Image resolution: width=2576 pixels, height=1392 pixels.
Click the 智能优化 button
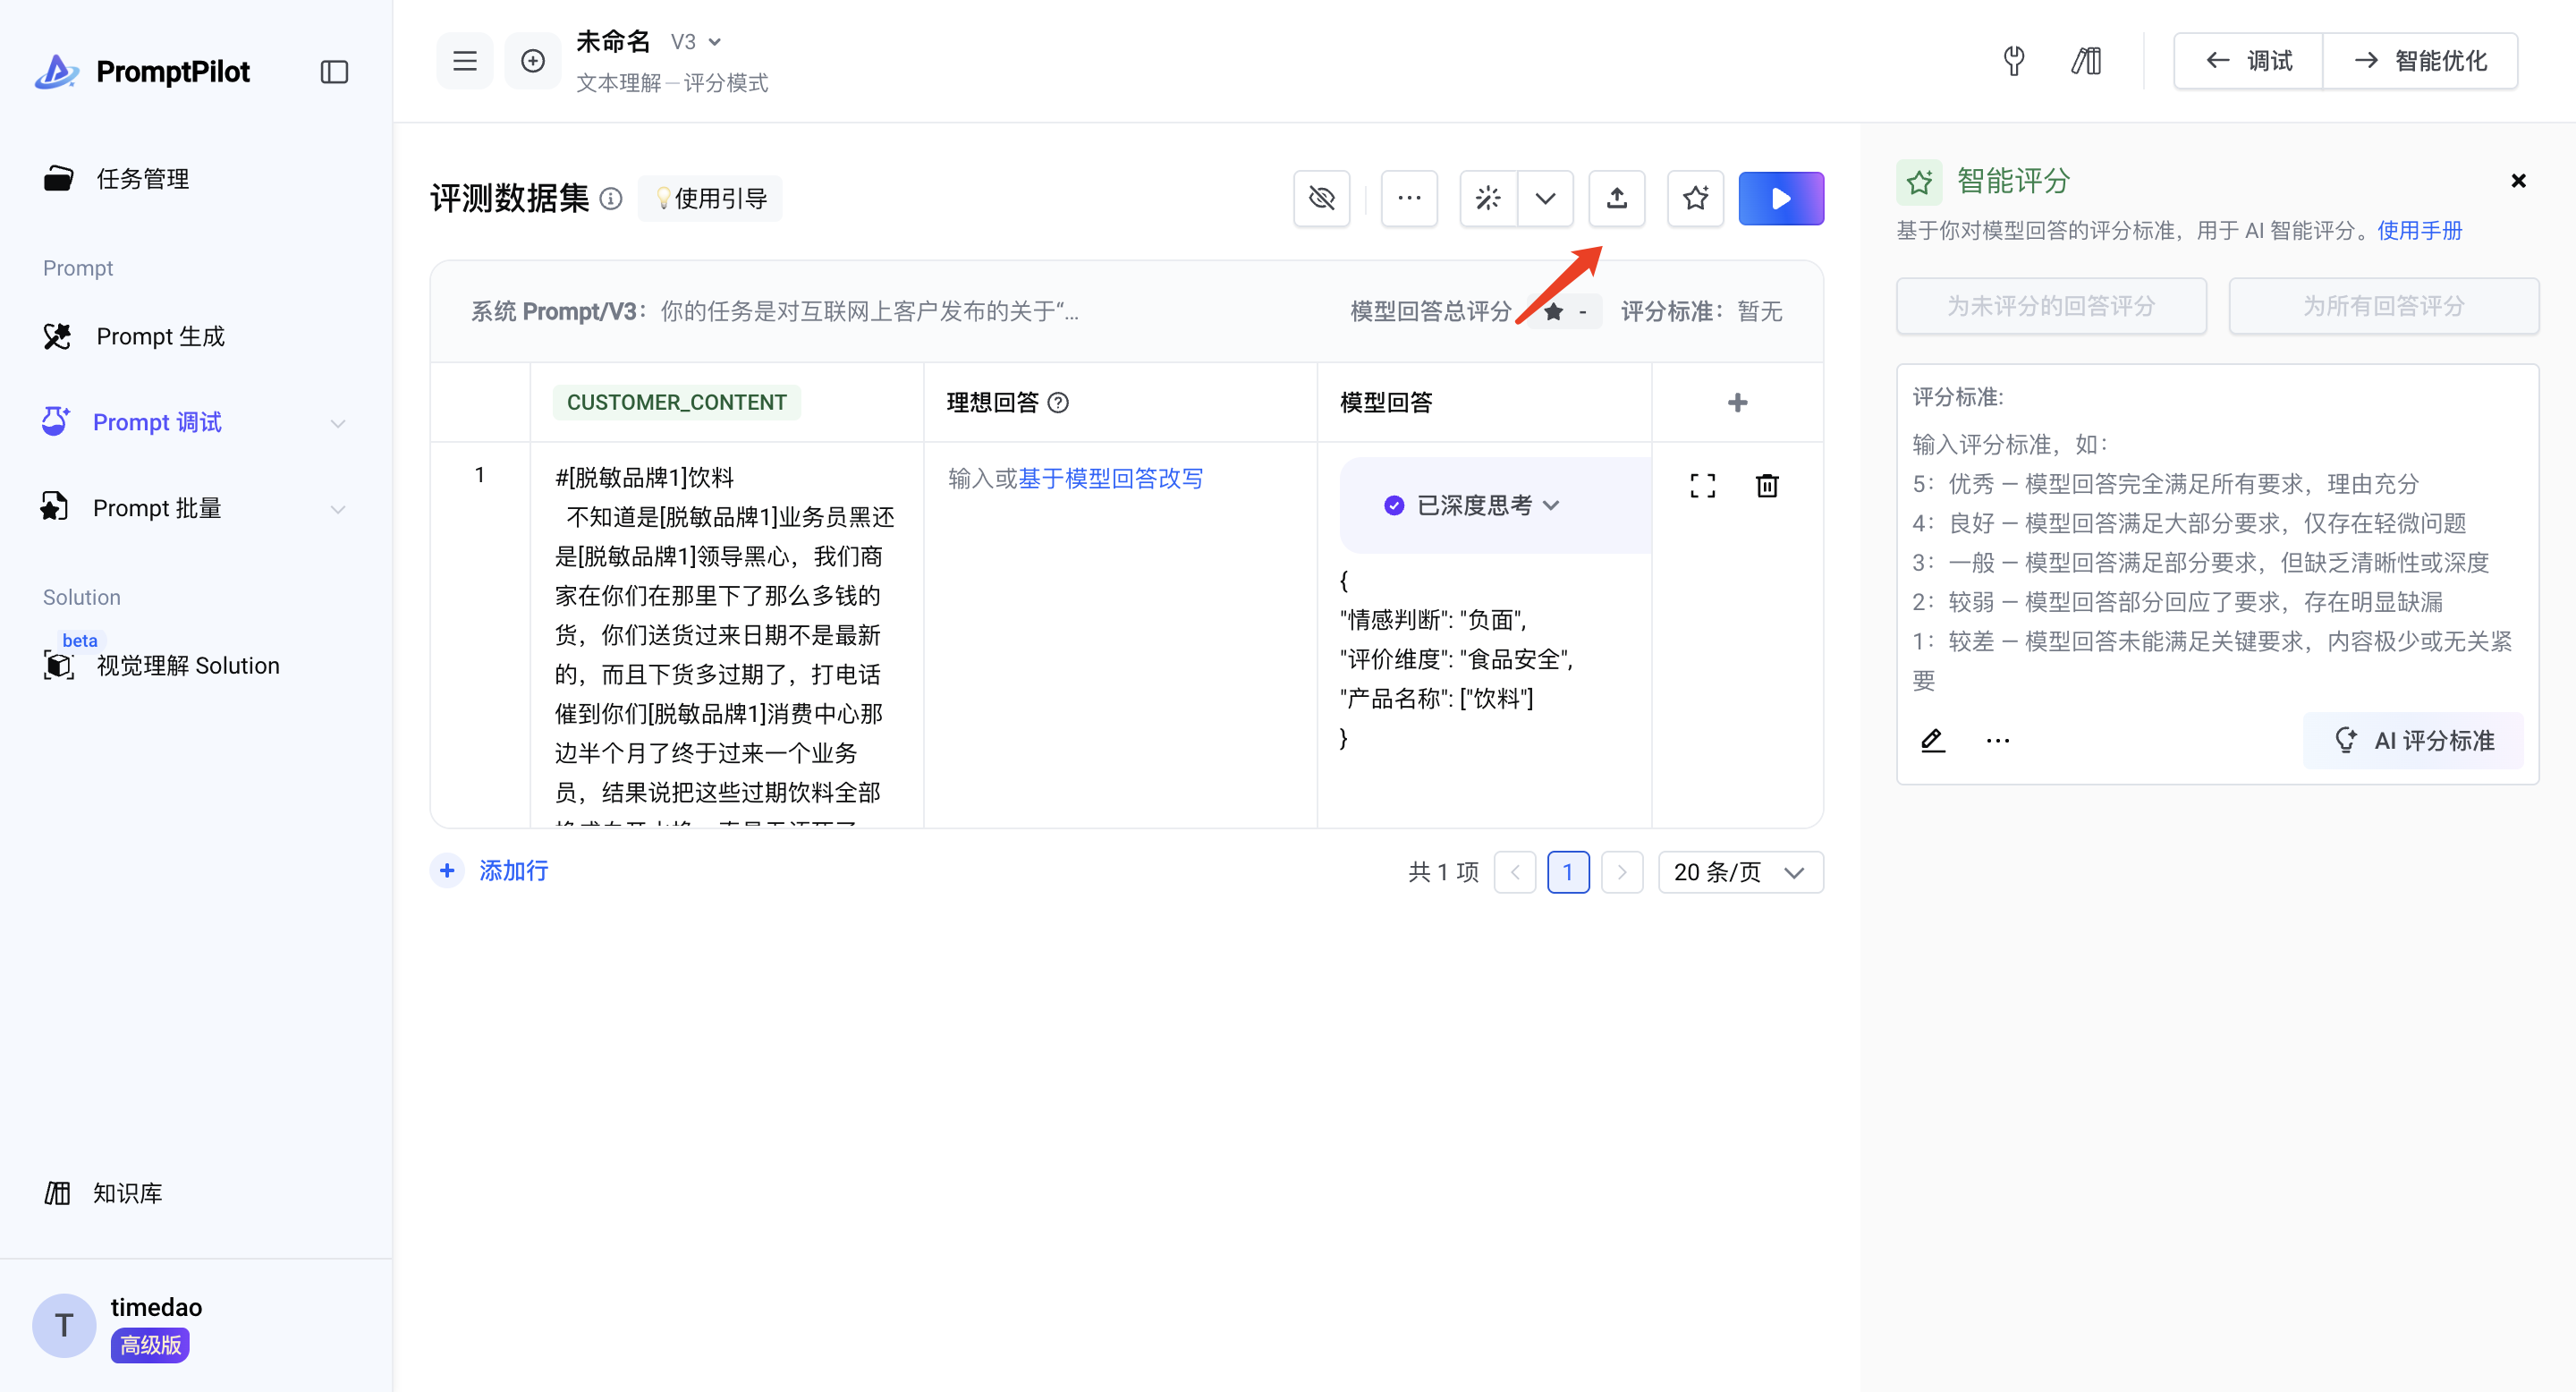point(2420,61)
